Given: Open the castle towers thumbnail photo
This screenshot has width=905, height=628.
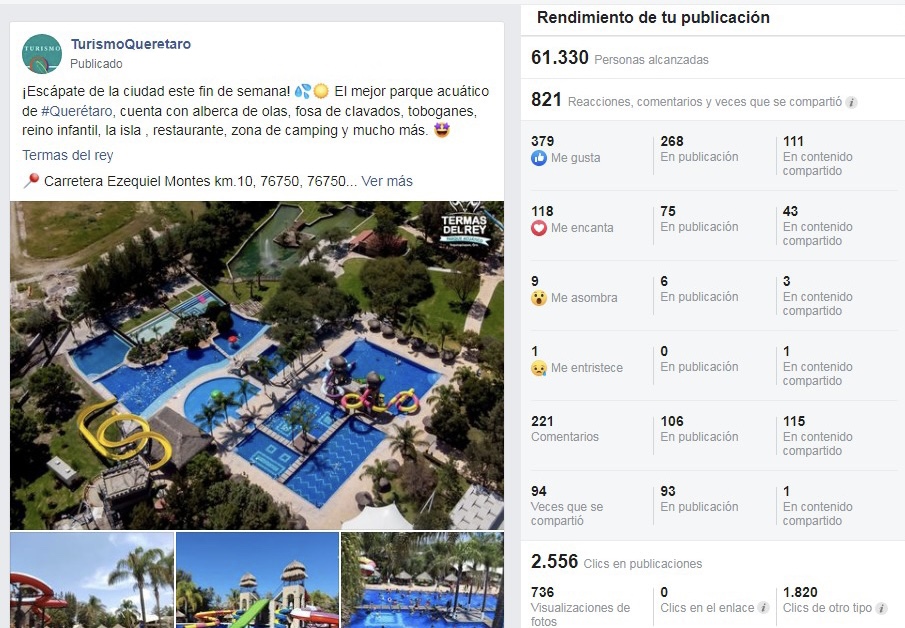Looking at the screenshot, I should coord(257,580).
